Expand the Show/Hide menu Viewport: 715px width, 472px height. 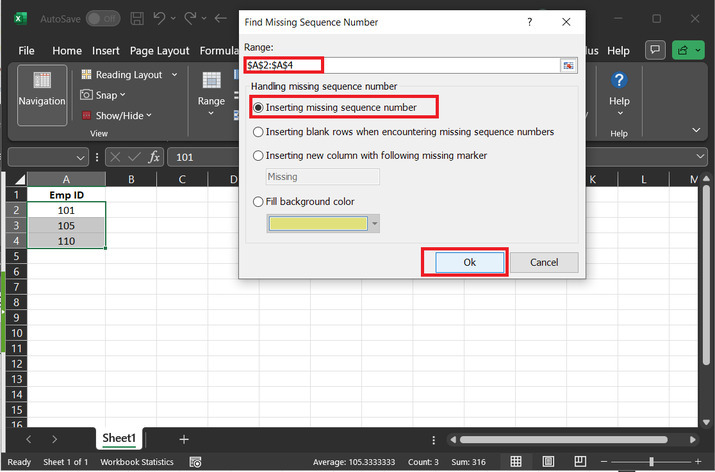pos(117,116)
